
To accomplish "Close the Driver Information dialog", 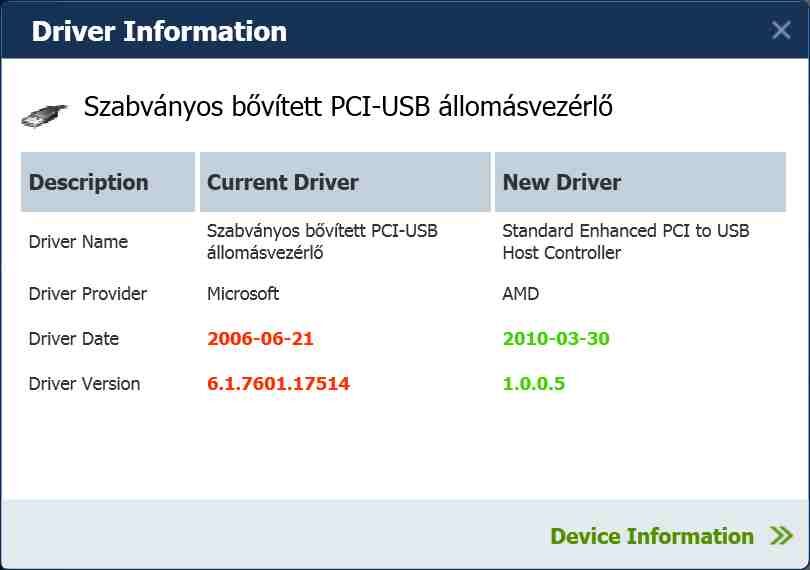I will coord(781,31).
